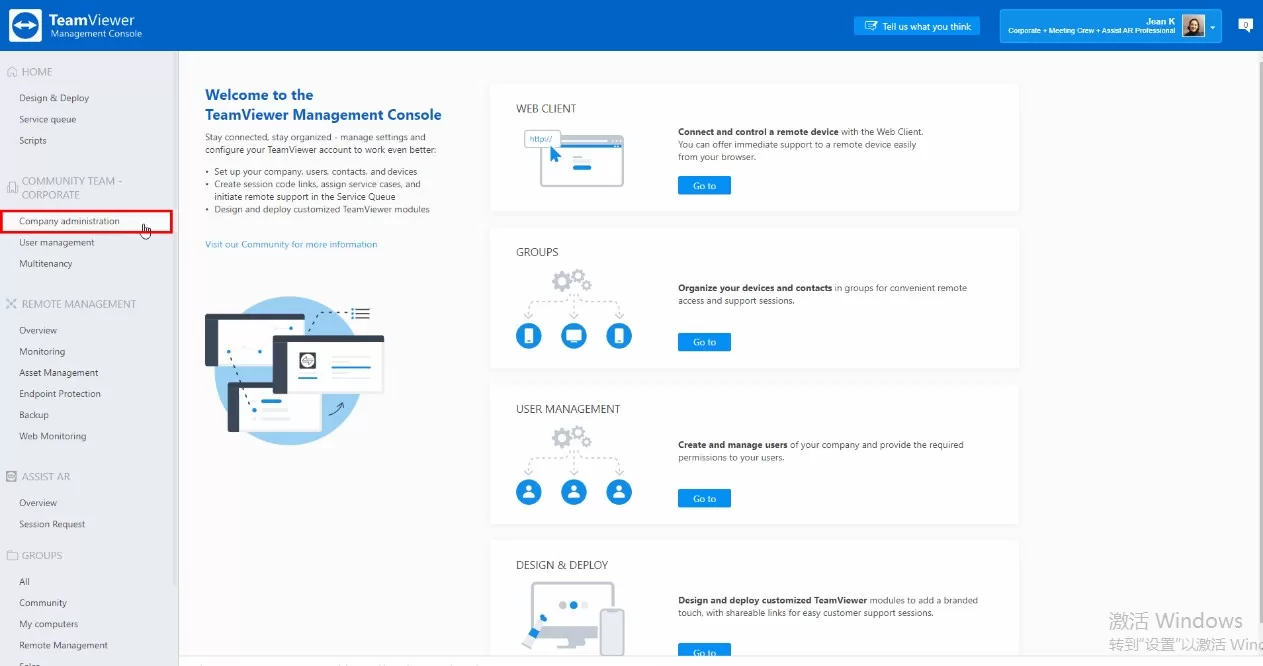The height and width of the screenshot is (666, 1263).
Task: Open Endpoint Protection menu item
Action: [60, 394]
